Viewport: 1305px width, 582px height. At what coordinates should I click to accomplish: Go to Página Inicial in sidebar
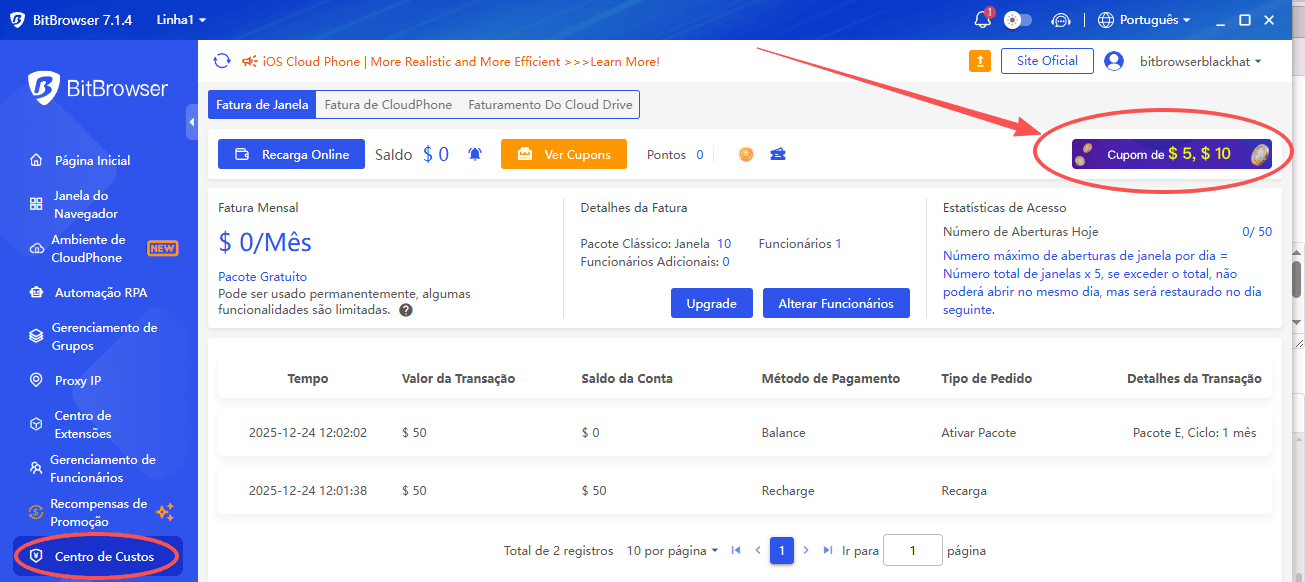coord(92,160)
